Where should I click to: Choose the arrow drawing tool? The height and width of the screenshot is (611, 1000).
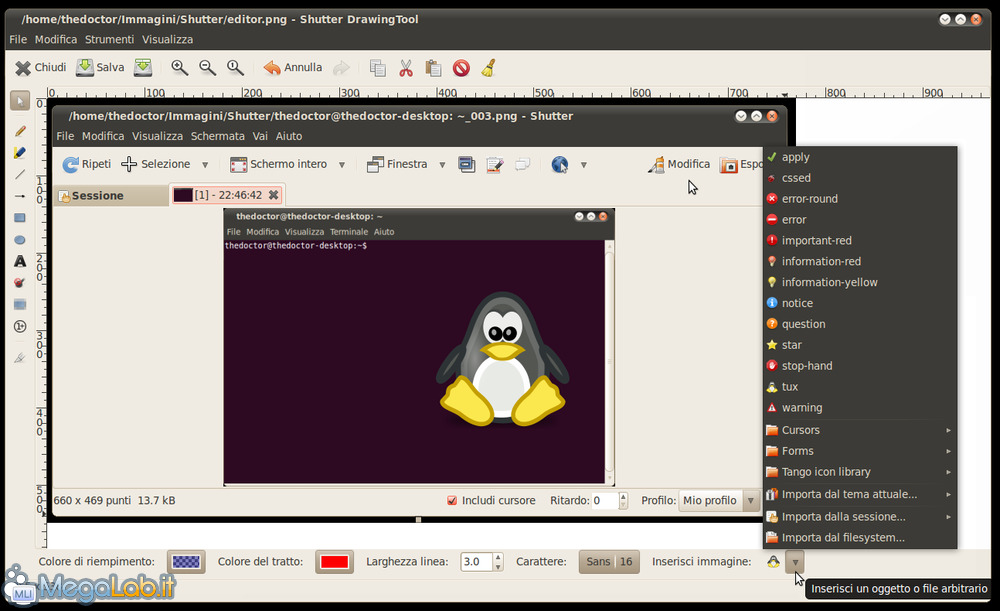(x=19, y=196)
